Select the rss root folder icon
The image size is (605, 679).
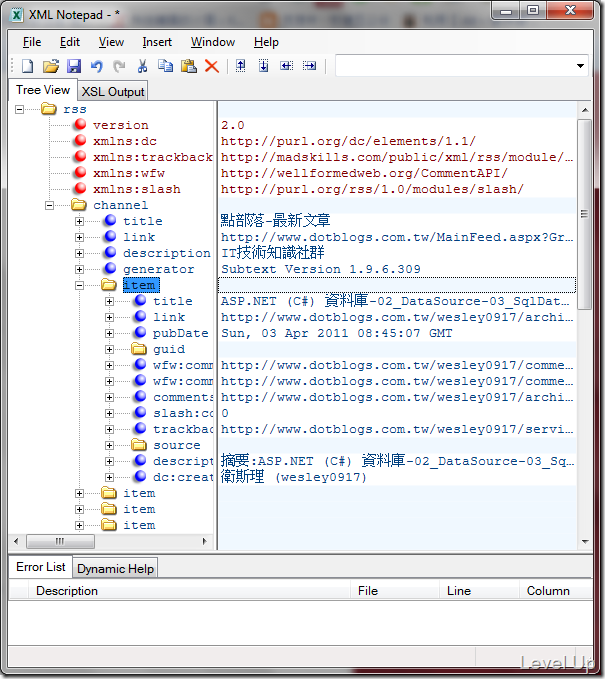pyautogui.click(x=49, y=109)
